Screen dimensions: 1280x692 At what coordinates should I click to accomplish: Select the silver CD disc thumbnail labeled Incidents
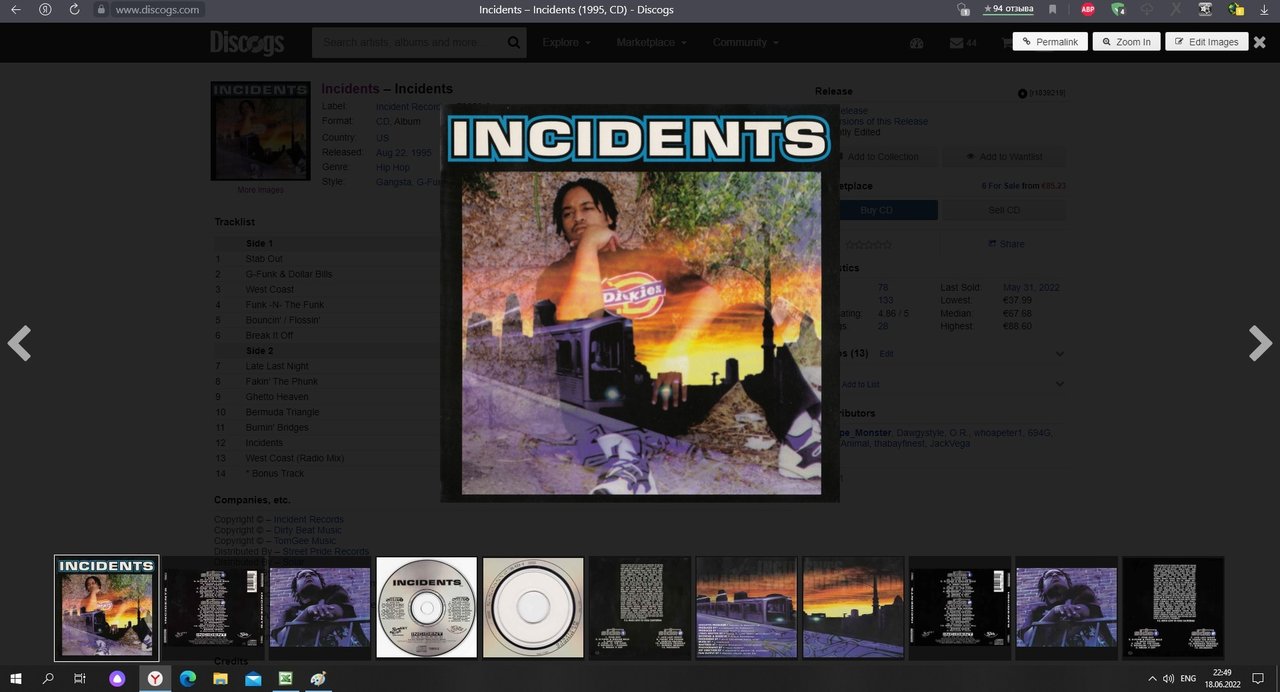point(426,607)
